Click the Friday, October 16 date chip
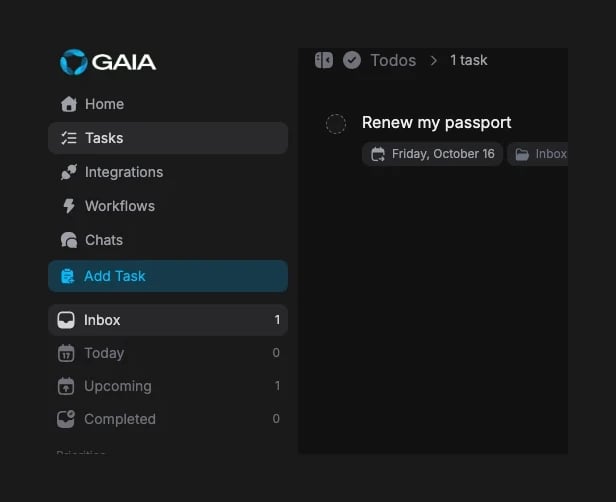616x502 pixels. pos(432,154)
